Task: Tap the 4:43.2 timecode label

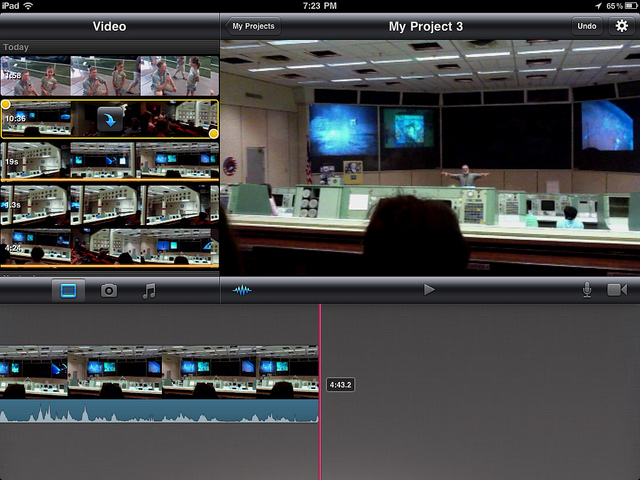Action: coord(340,384)
